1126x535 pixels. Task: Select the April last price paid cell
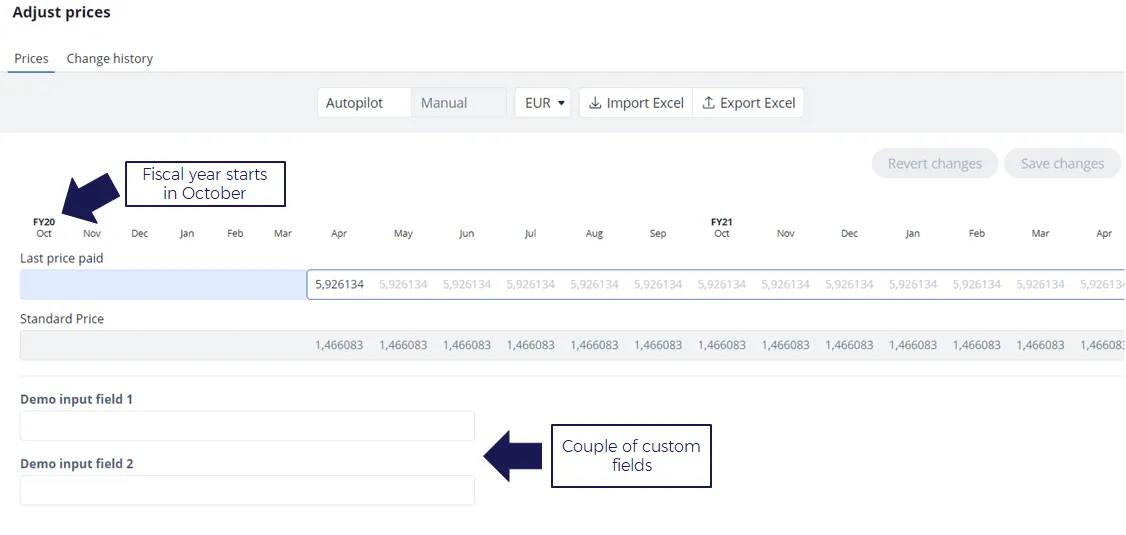(339, 285)
